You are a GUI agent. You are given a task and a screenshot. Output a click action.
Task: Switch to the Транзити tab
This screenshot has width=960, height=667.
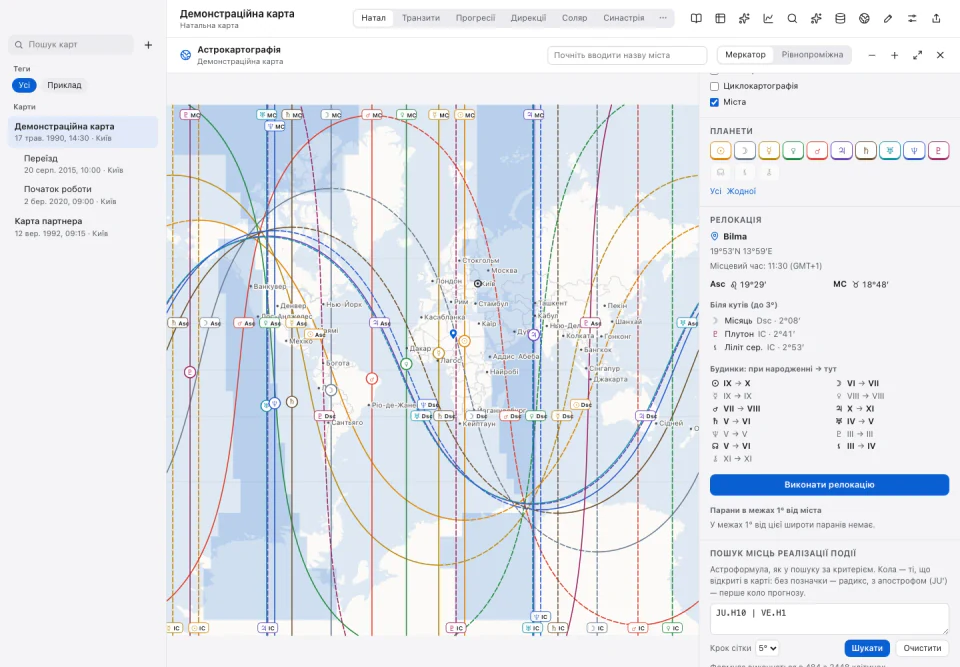(421, 18)
